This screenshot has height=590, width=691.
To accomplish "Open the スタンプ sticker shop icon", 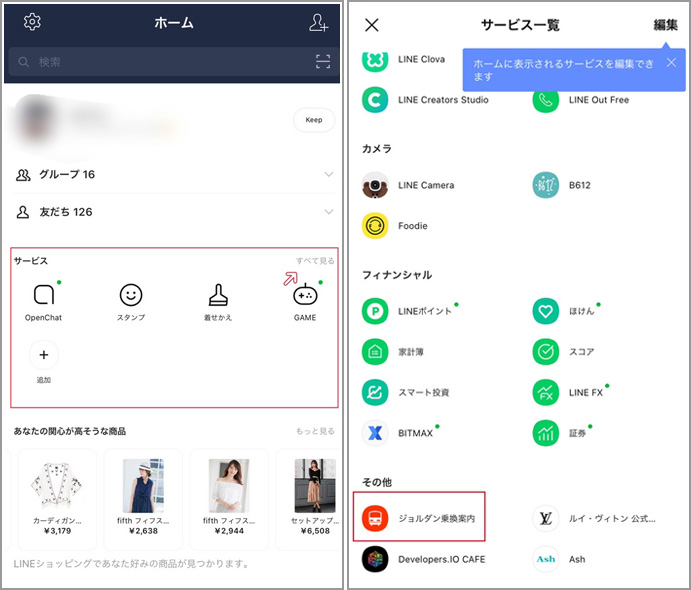I will (131, 302).
